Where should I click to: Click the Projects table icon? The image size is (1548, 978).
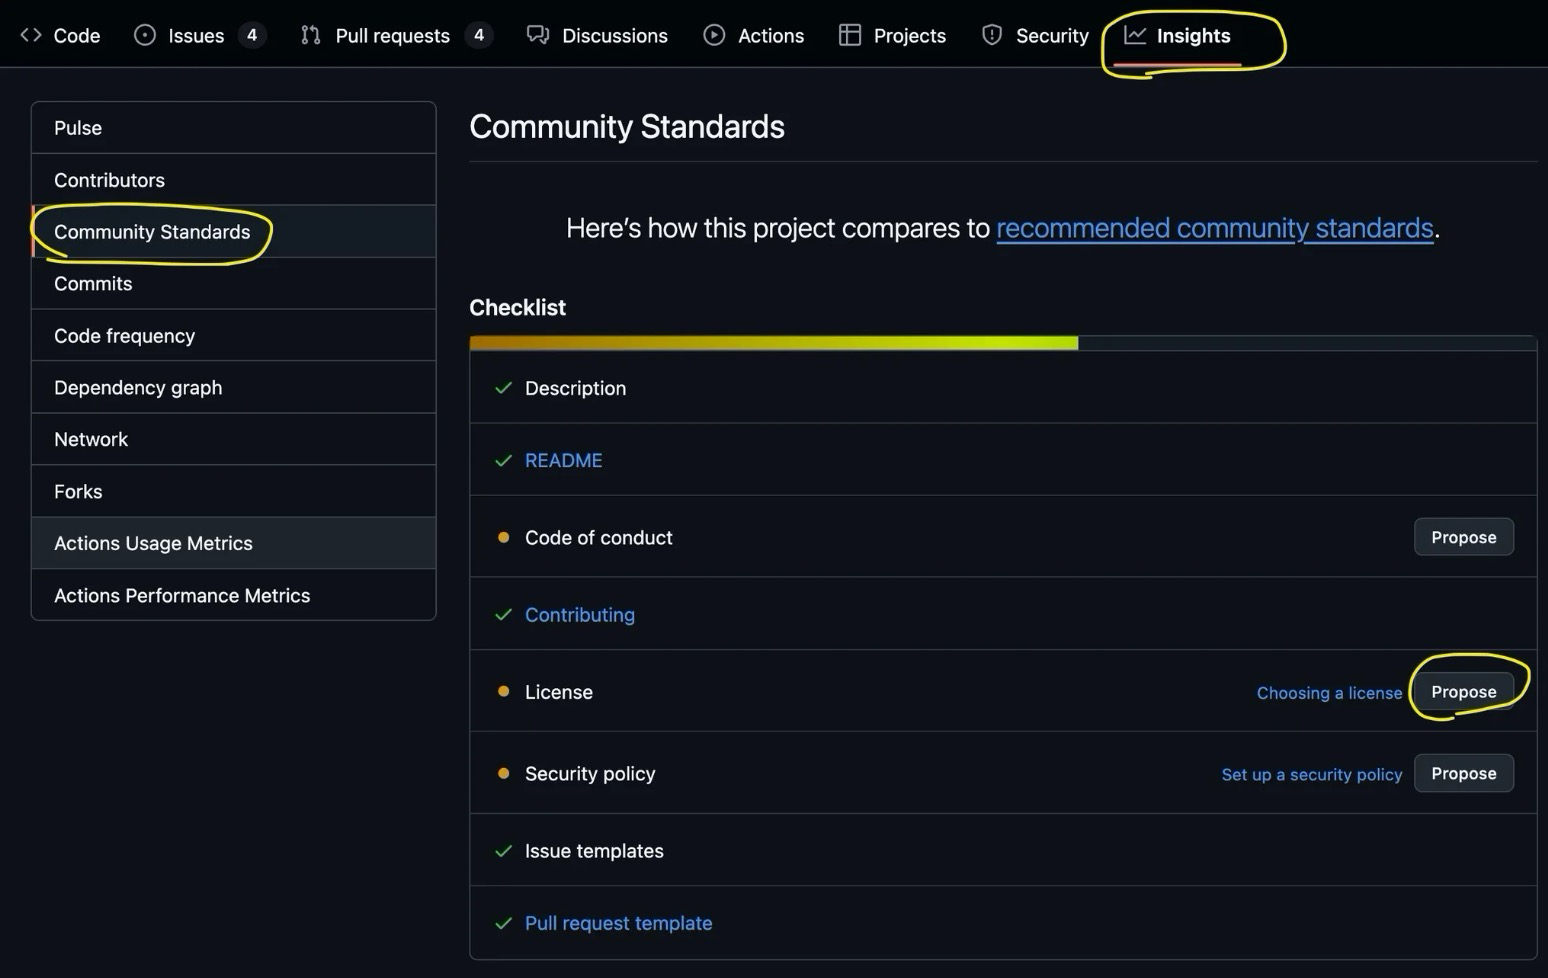click(x=850, y=35)
